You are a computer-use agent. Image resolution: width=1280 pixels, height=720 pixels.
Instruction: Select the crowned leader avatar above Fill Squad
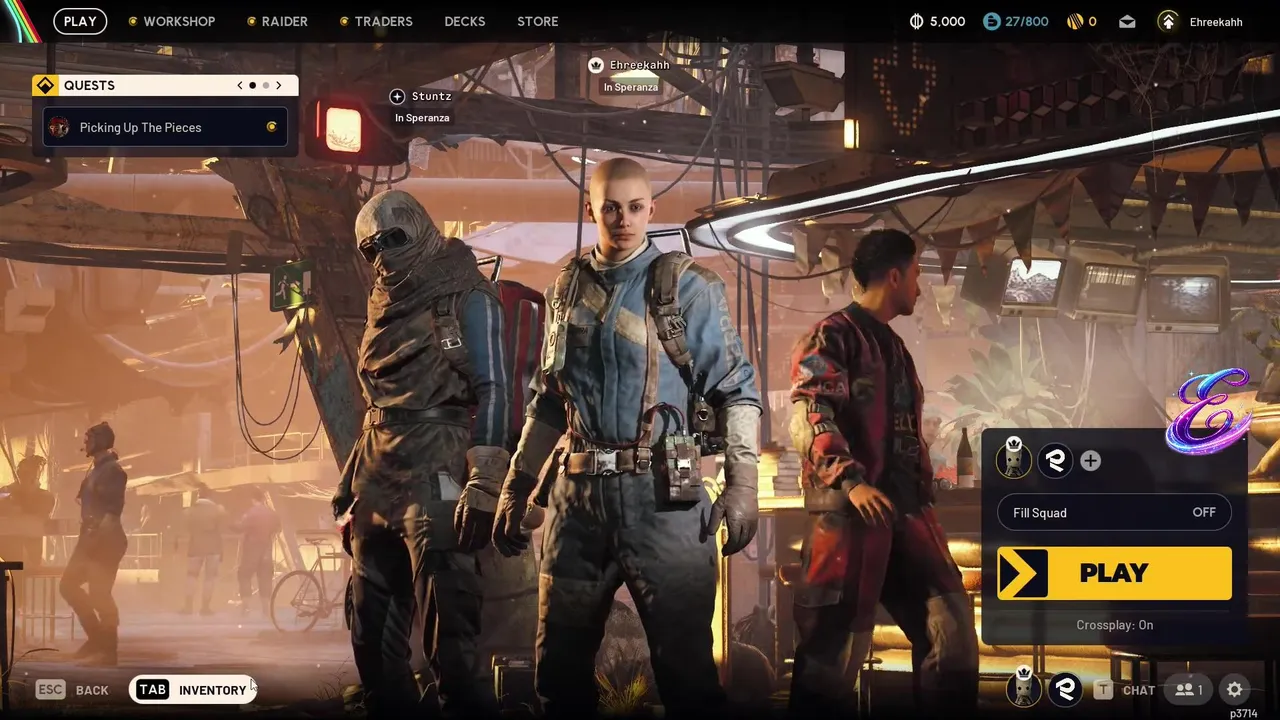(1014, 459)
